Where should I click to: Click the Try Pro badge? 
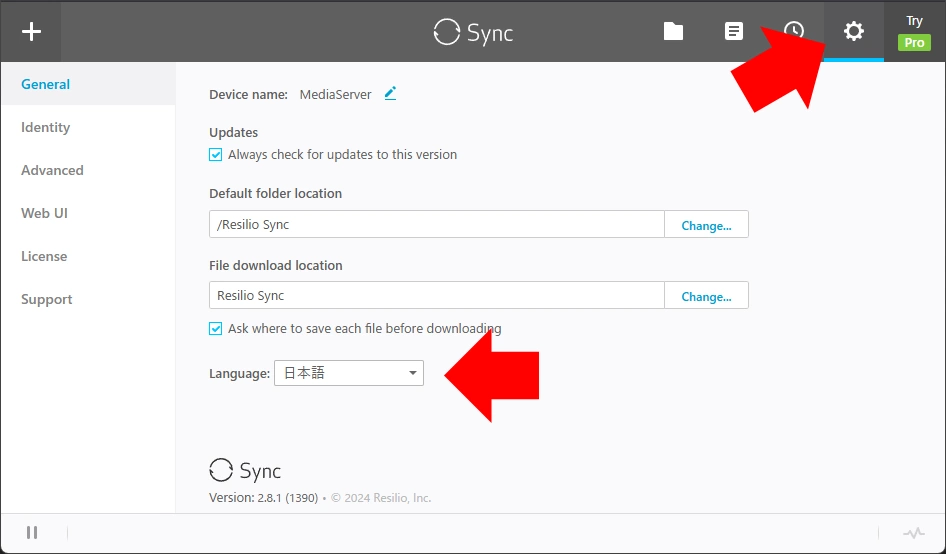914,33
